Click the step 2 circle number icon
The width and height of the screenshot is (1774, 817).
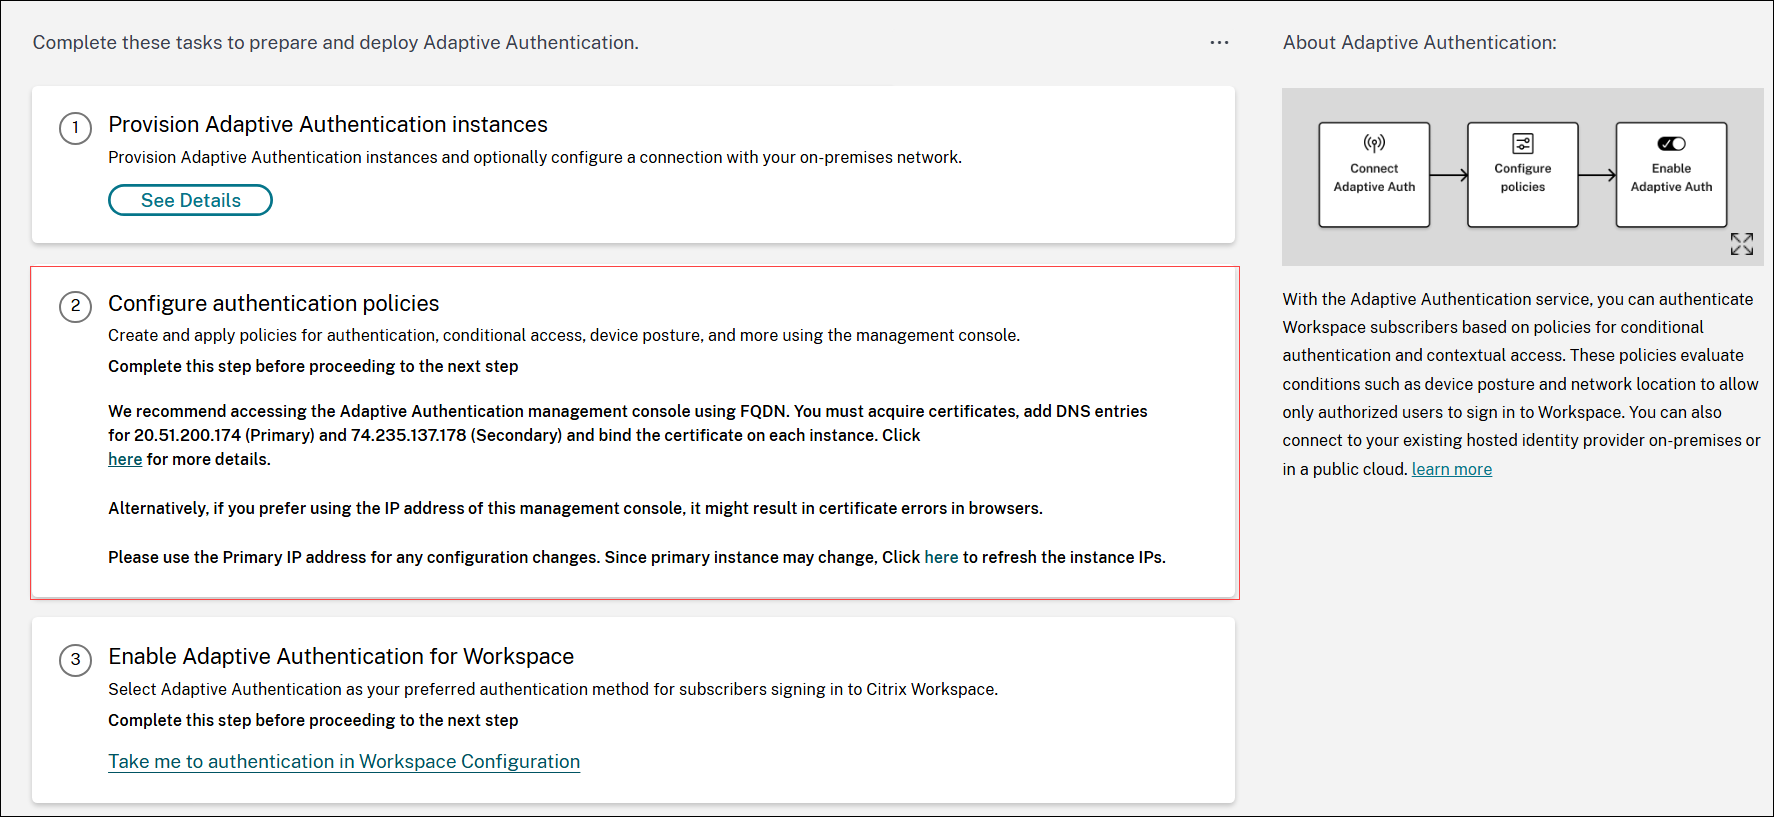coord(75,306)
